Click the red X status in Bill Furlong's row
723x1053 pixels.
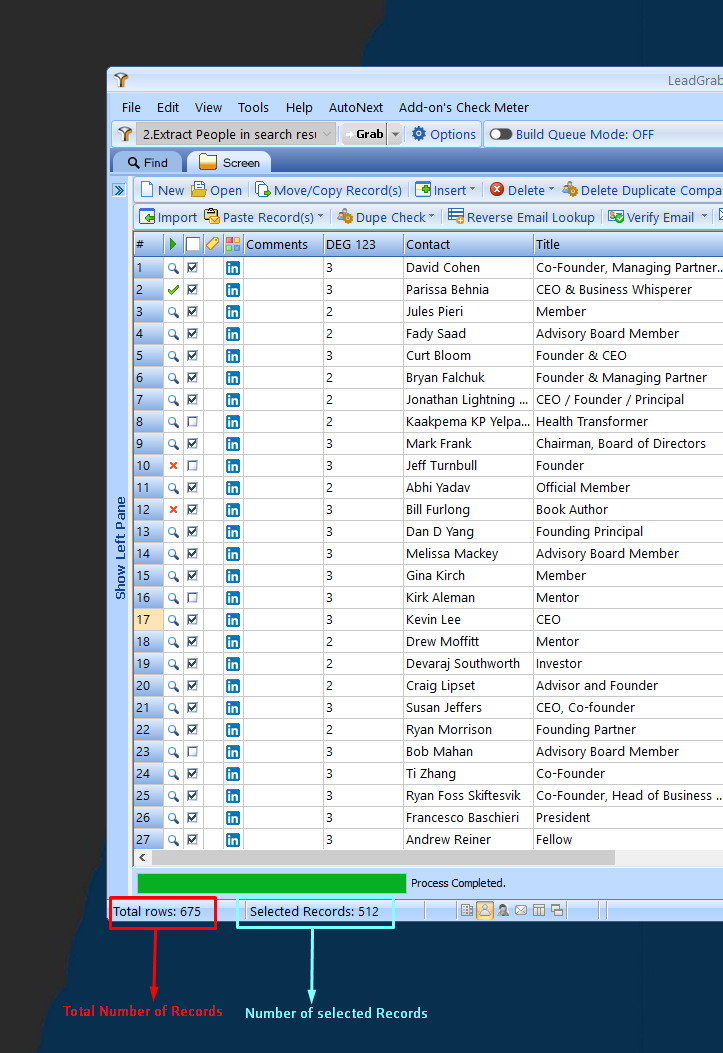(x=173, y=510)
